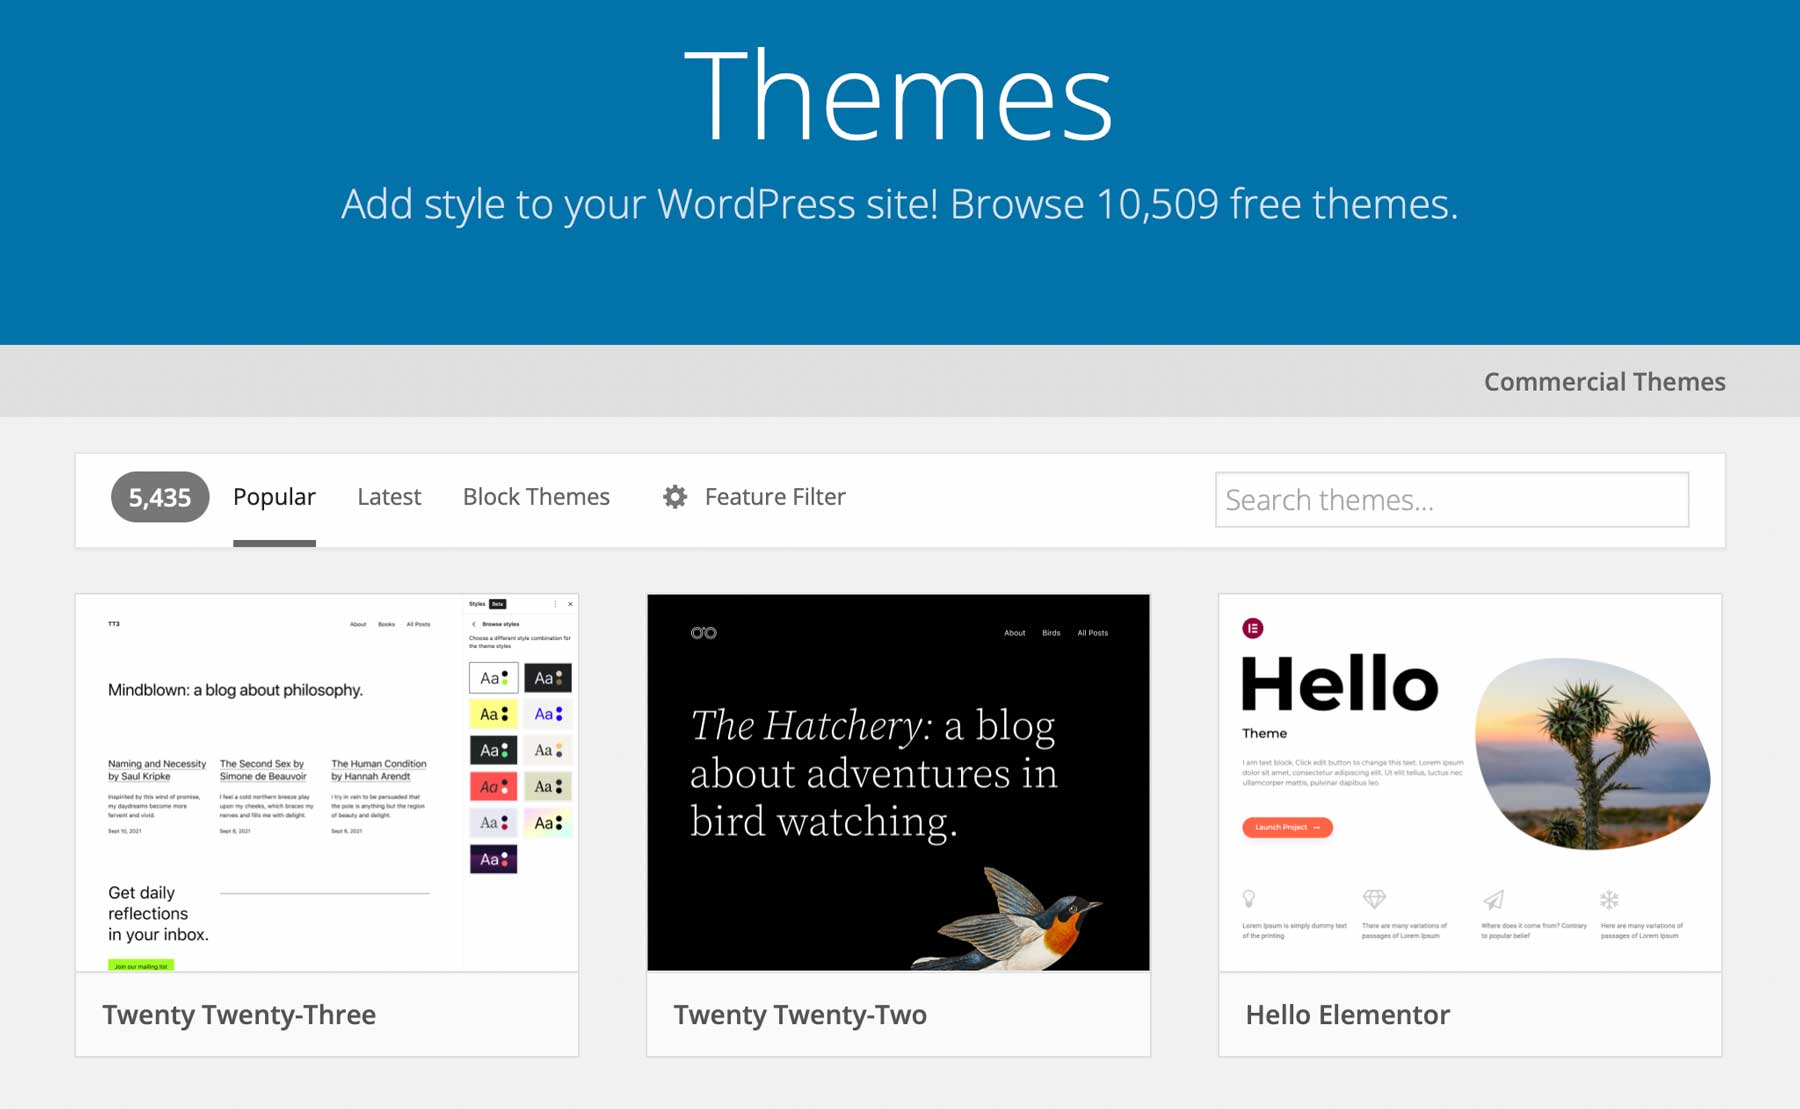Click the snowflake icon in Hello Elementor preview
1800x1109 pixels.
[1609, 900]
